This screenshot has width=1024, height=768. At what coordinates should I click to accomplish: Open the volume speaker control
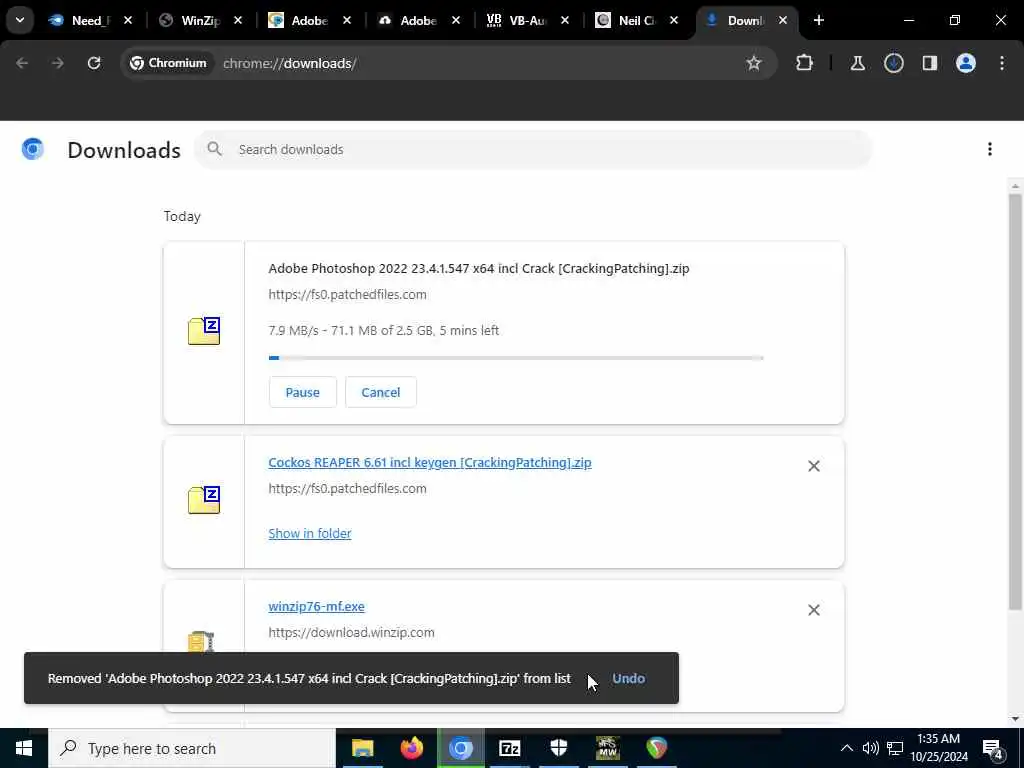[x=871, y=748]
